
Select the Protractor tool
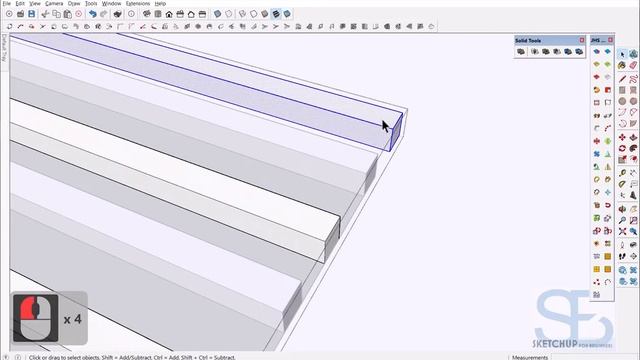click(622, 184)
